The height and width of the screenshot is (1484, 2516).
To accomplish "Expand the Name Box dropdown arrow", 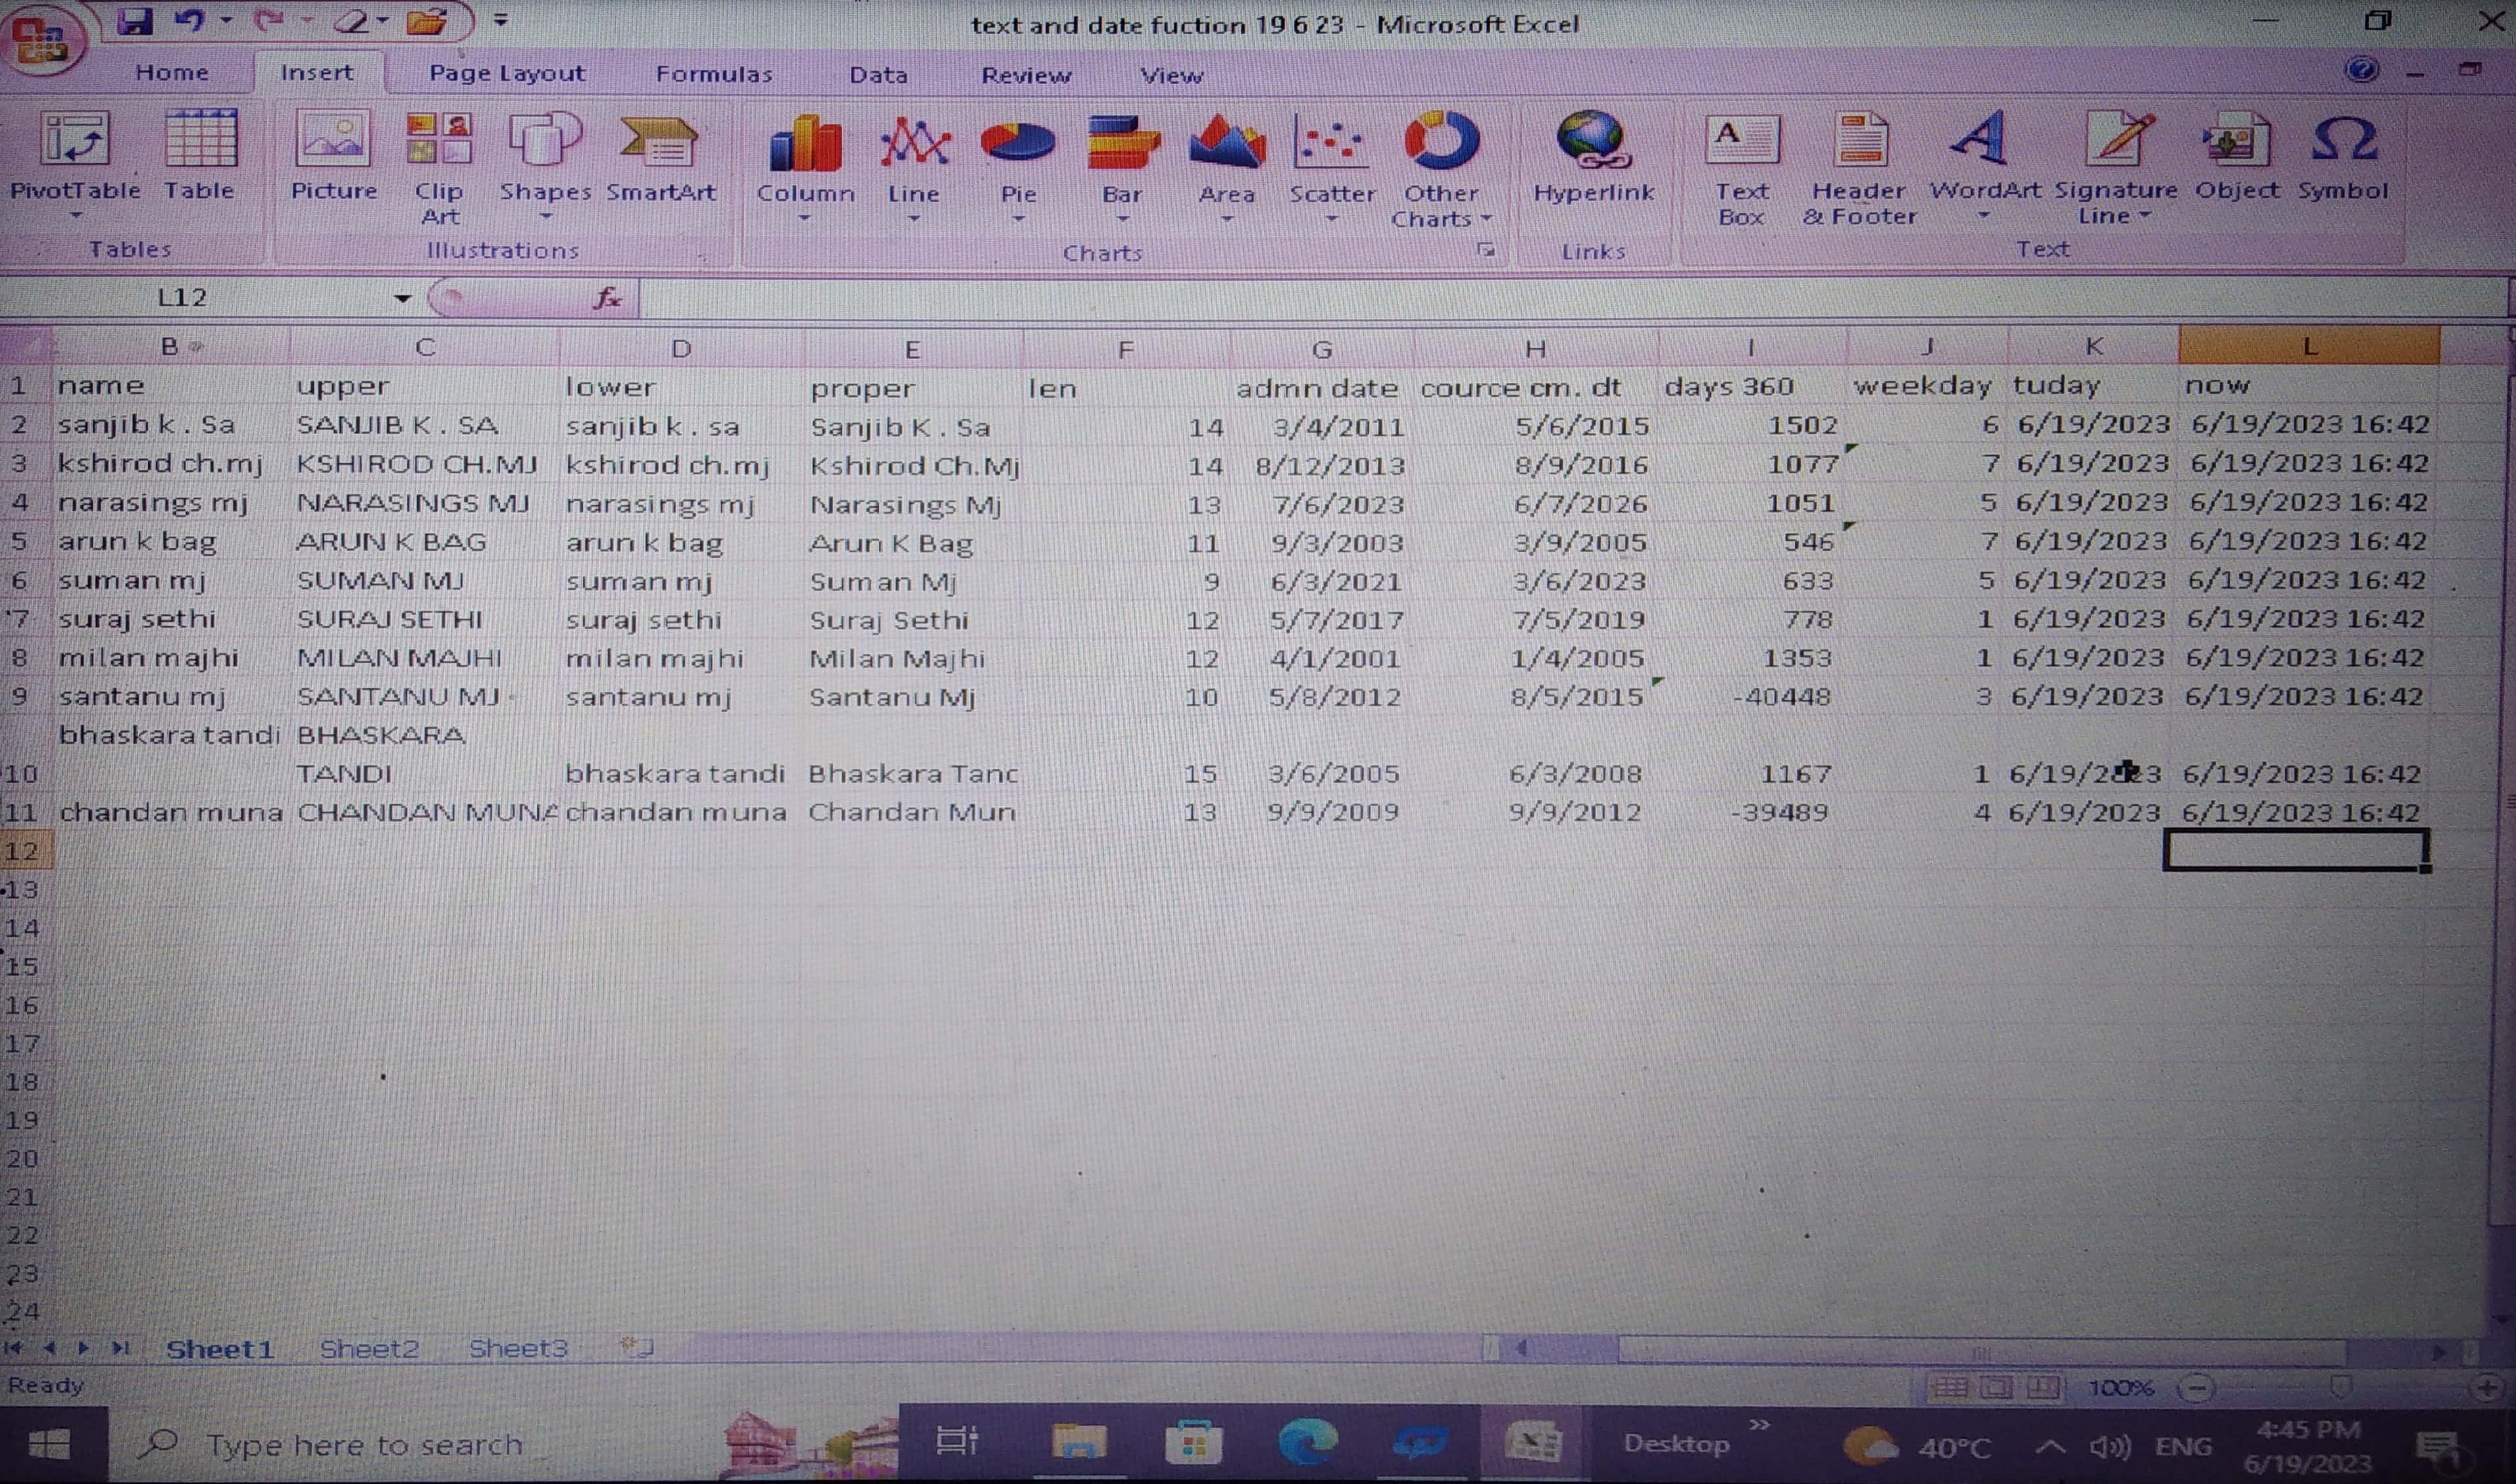I will [402, 298].
